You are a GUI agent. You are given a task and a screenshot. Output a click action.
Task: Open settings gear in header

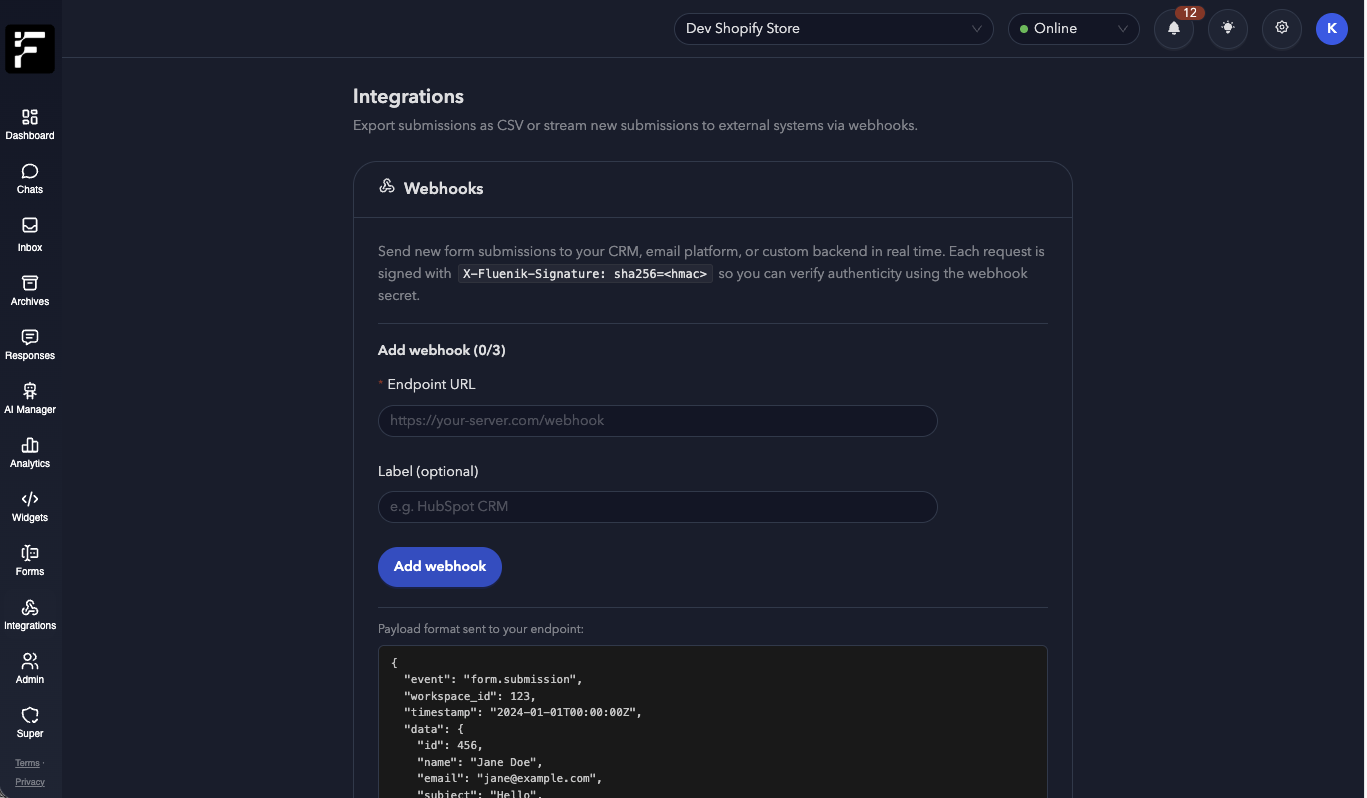click(x=1282, y=29)
